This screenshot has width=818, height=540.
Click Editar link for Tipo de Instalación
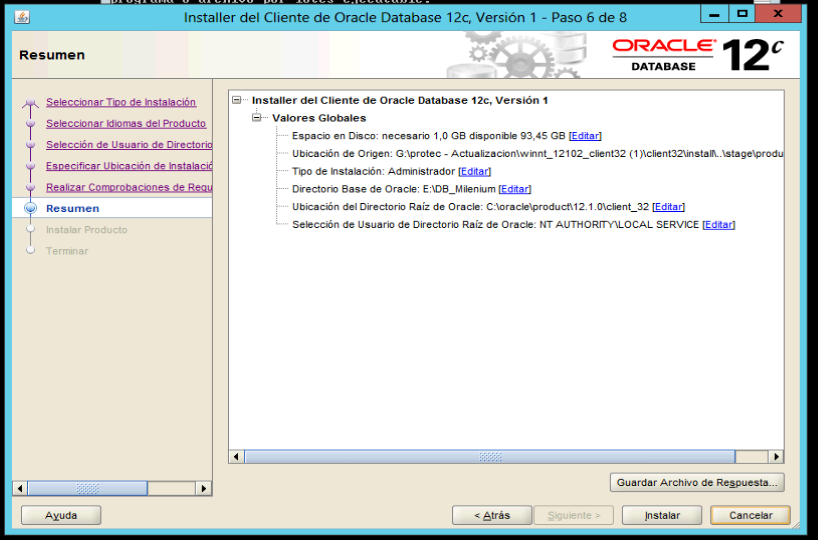474,172
